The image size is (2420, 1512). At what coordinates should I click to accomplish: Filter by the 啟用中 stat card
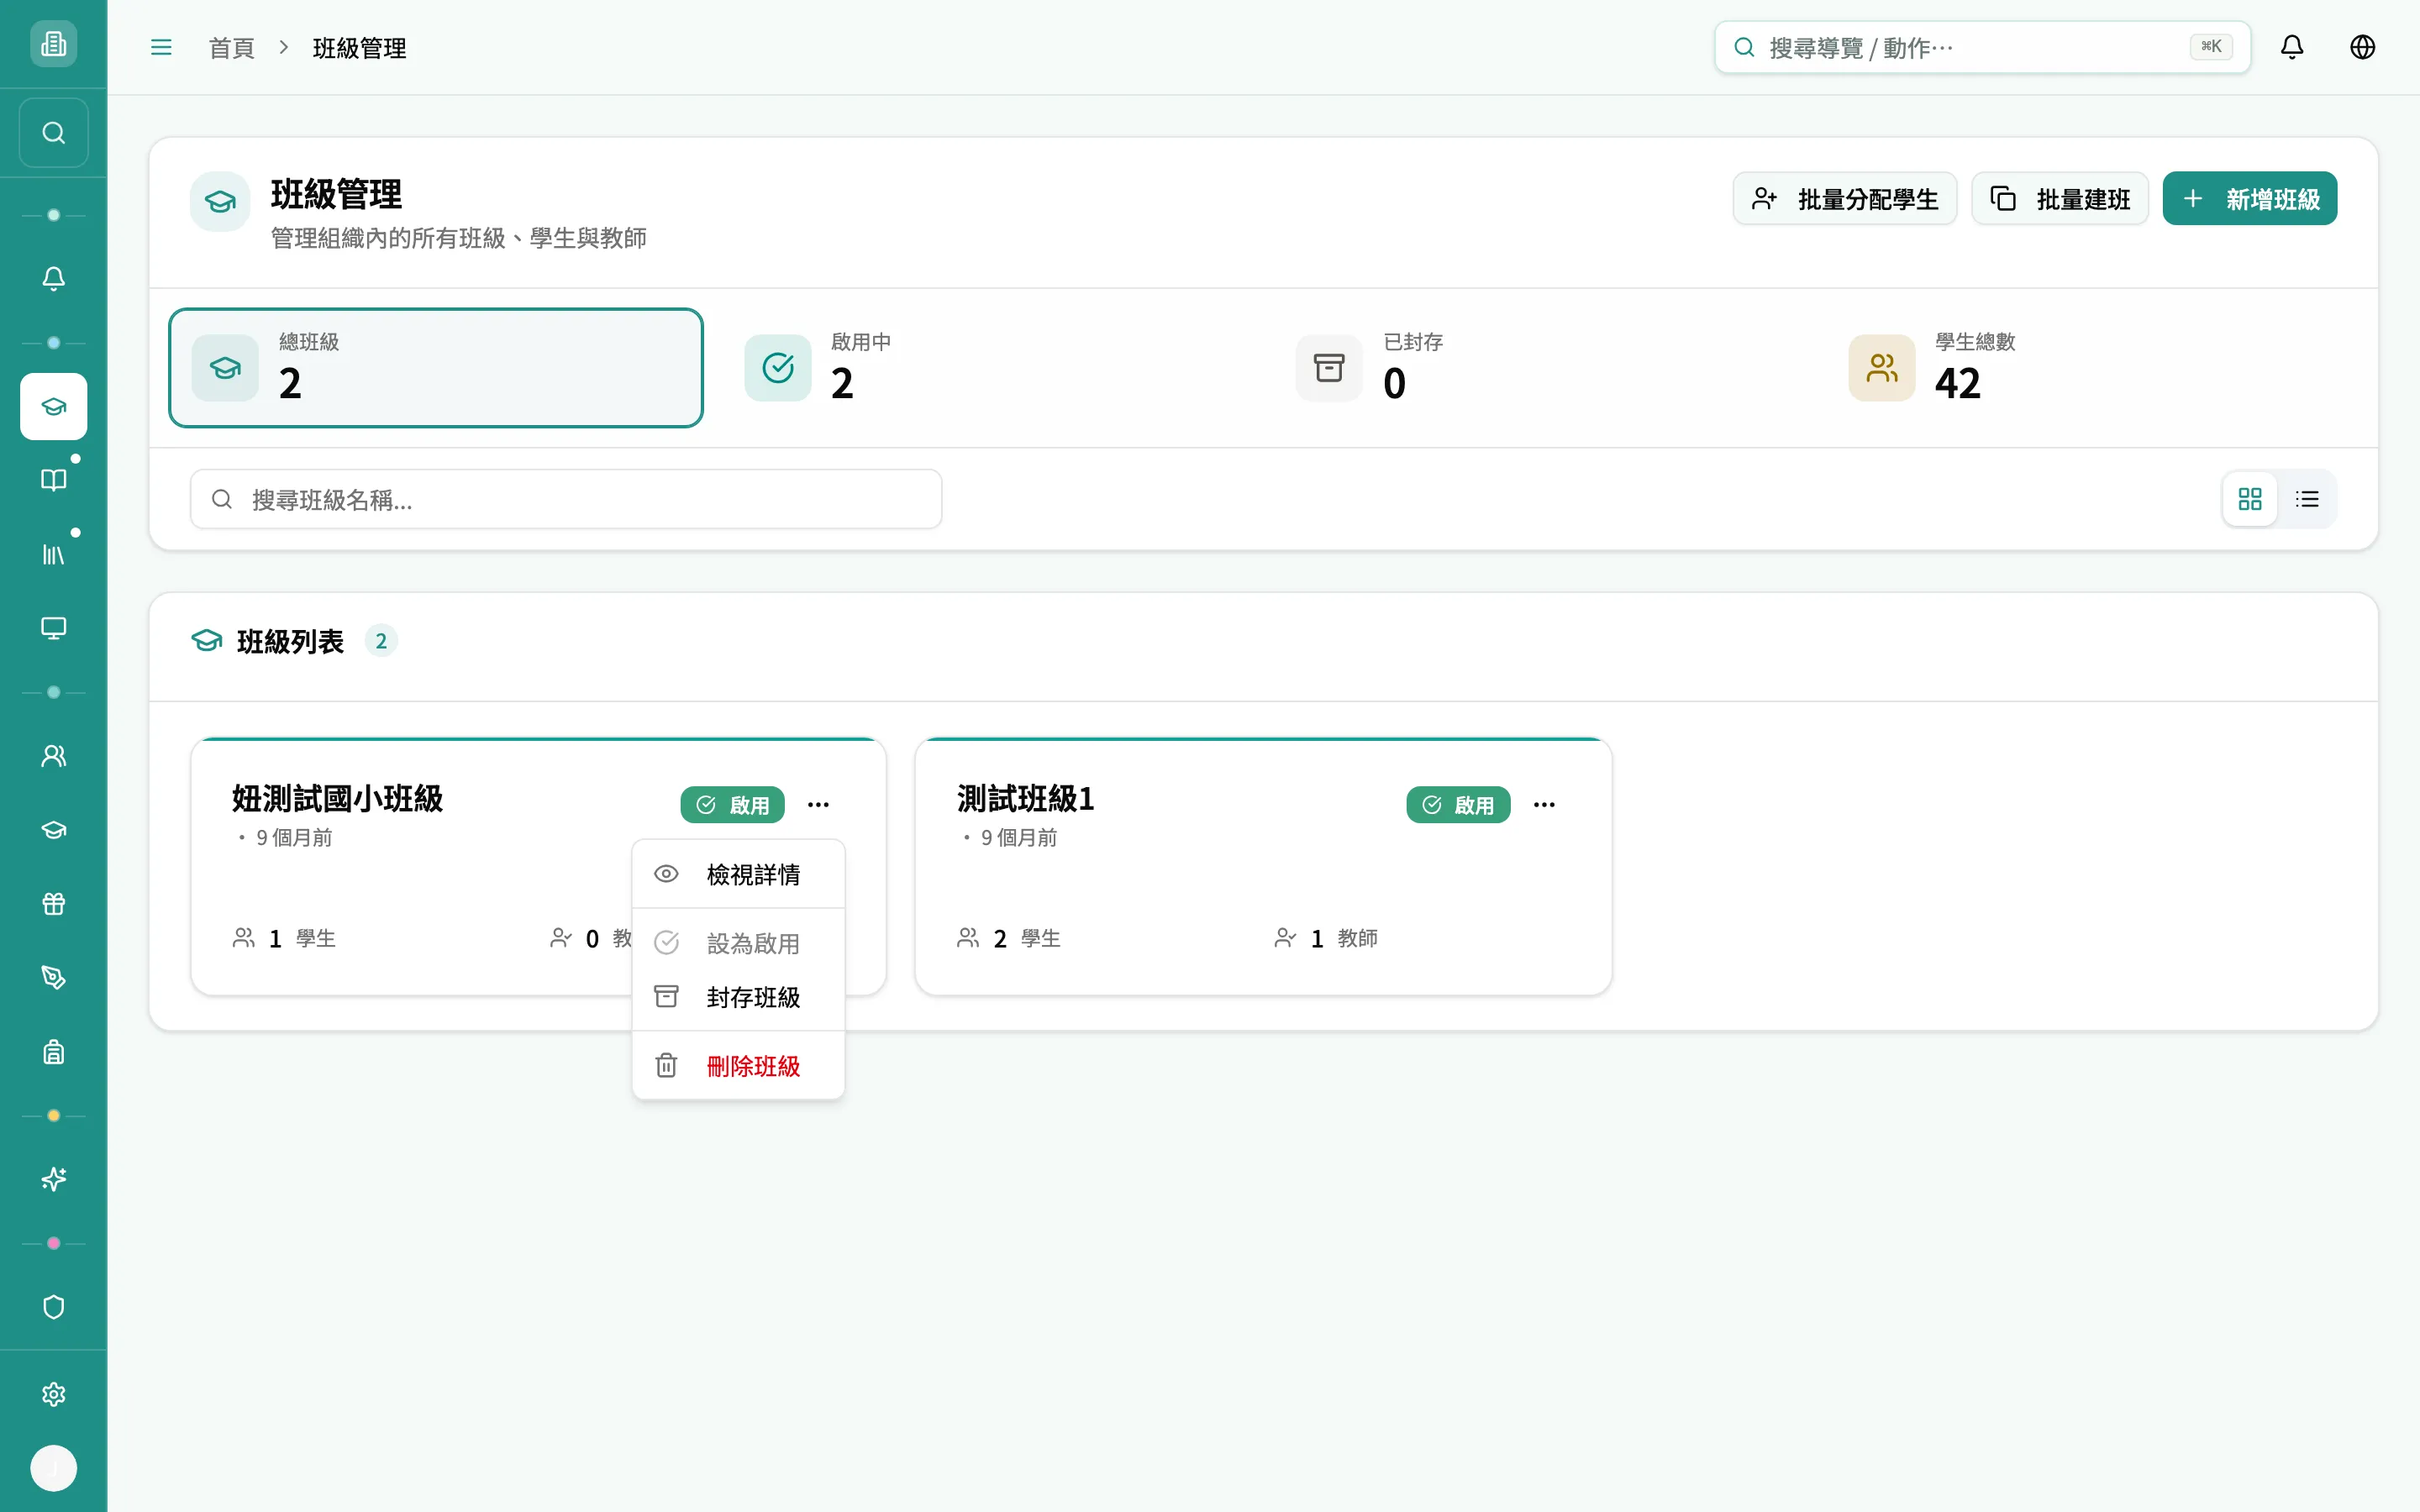point(988,368)
